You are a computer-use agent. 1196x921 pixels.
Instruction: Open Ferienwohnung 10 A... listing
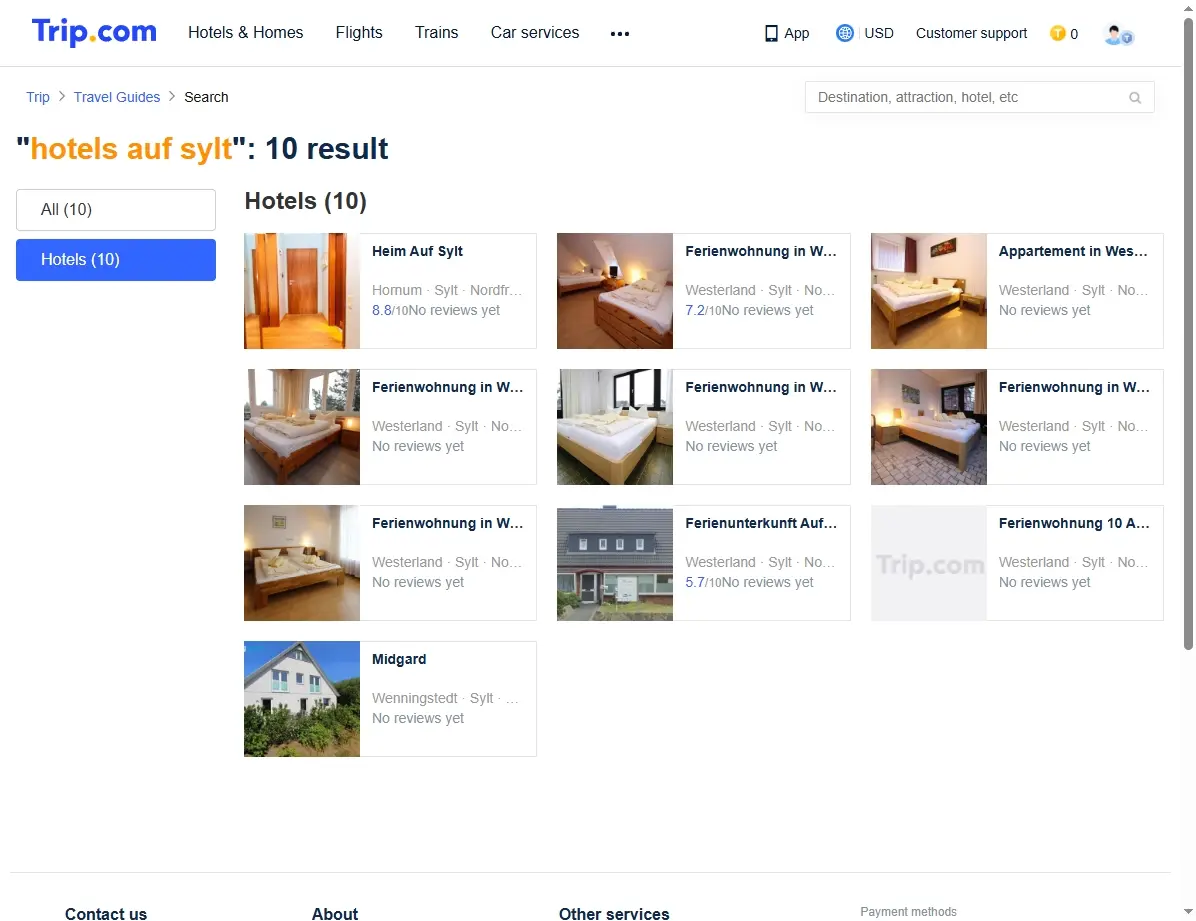1073,523
